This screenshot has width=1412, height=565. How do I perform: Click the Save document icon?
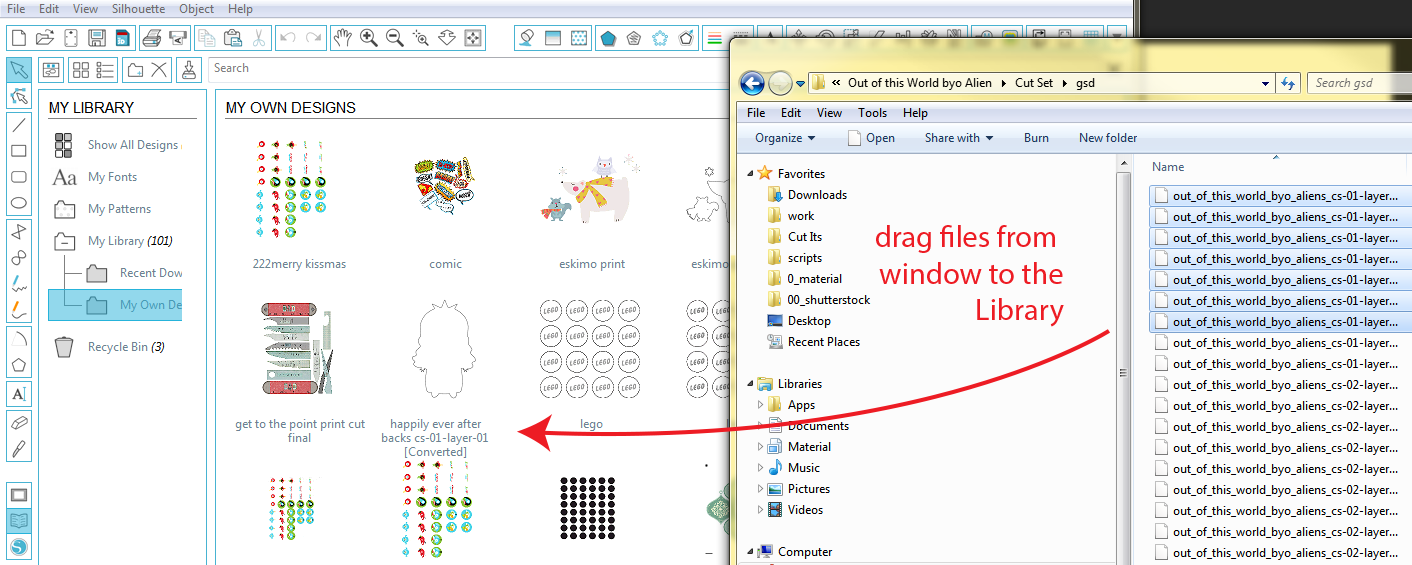point(97,38)
